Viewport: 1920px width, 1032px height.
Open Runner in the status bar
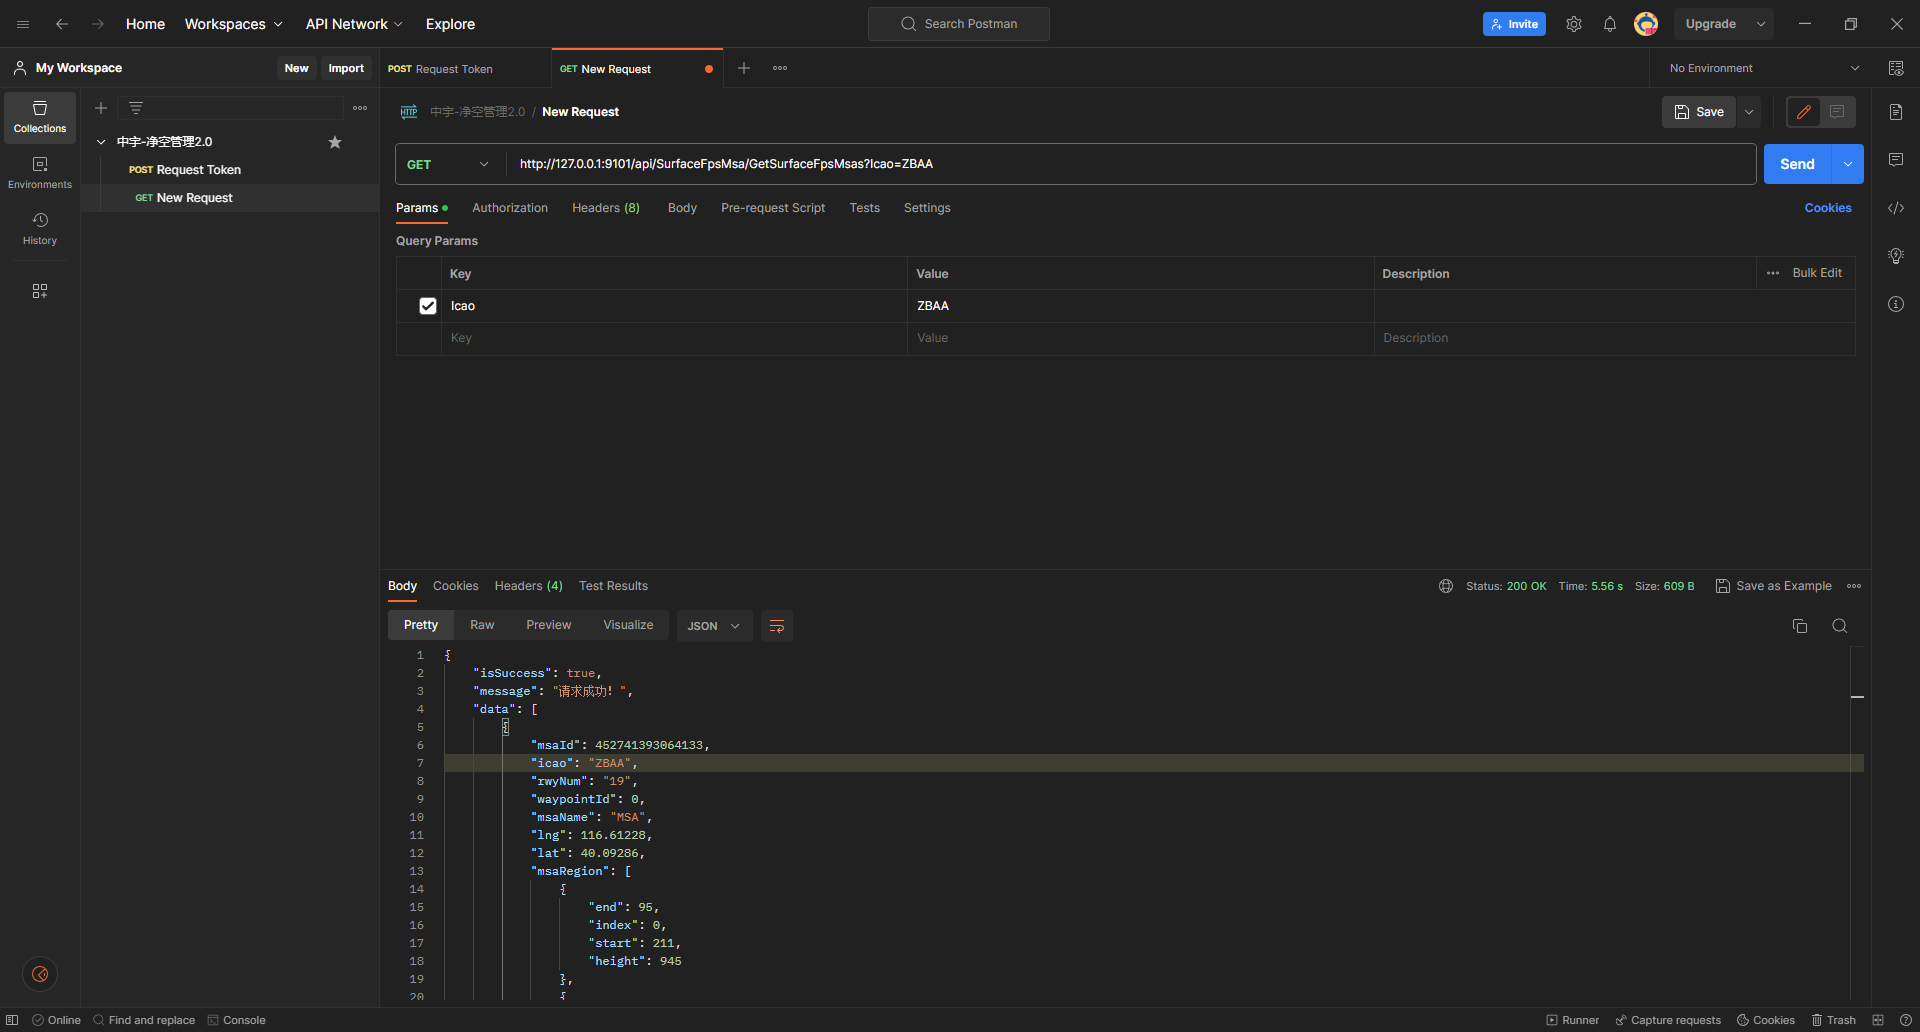(x=1572, y=1020)
